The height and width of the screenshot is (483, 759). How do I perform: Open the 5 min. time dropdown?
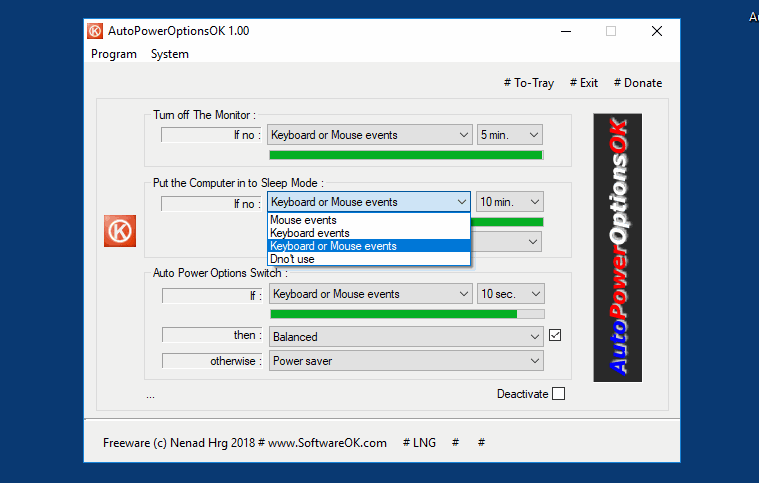tap(510, 135)
